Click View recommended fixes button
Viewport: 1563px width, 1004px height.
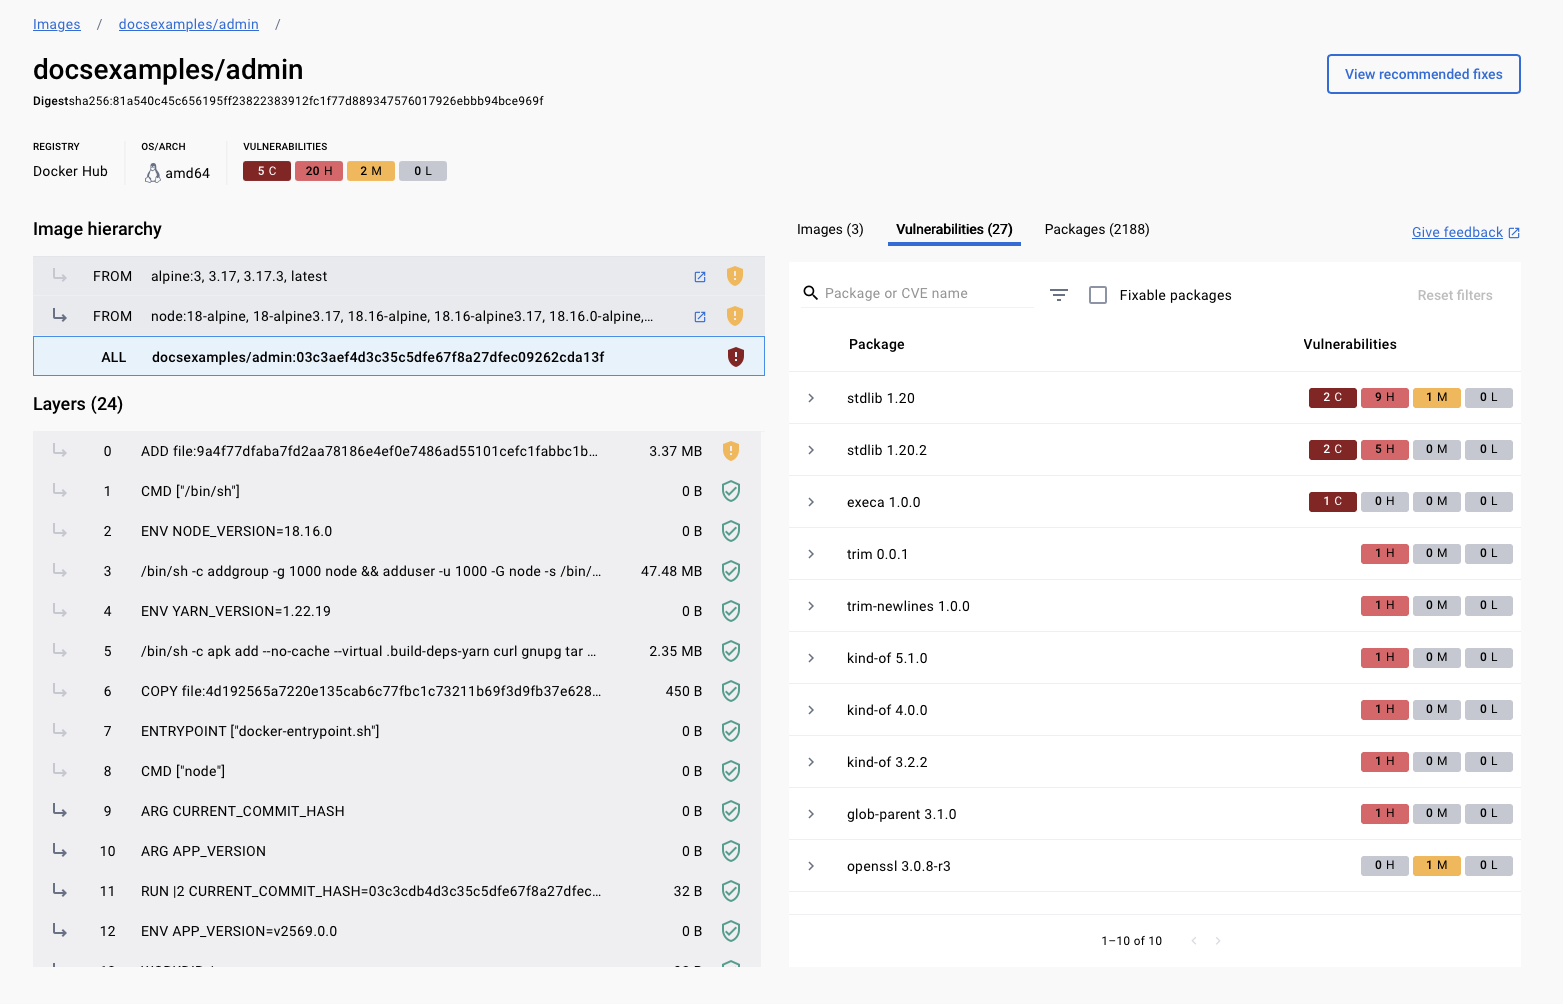[x=1423, y=74]
